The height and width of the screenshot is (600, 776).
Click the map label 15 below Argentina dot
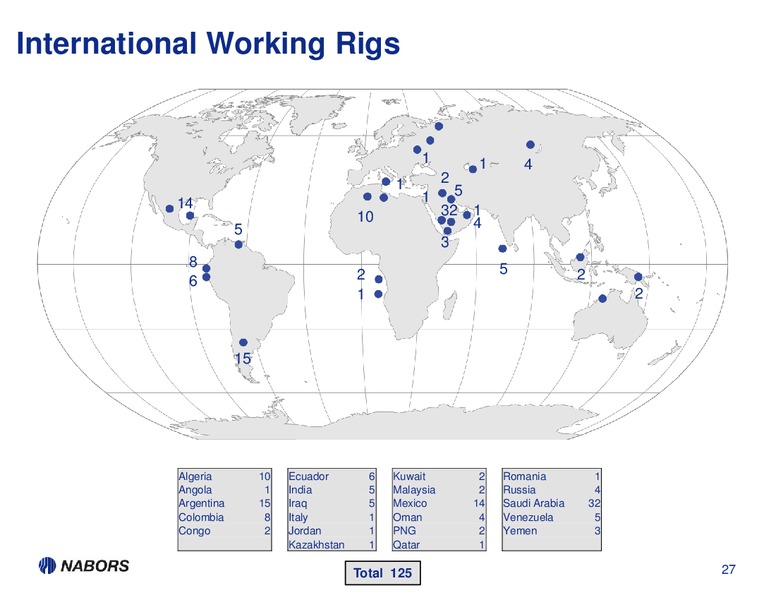coord(242,358)
